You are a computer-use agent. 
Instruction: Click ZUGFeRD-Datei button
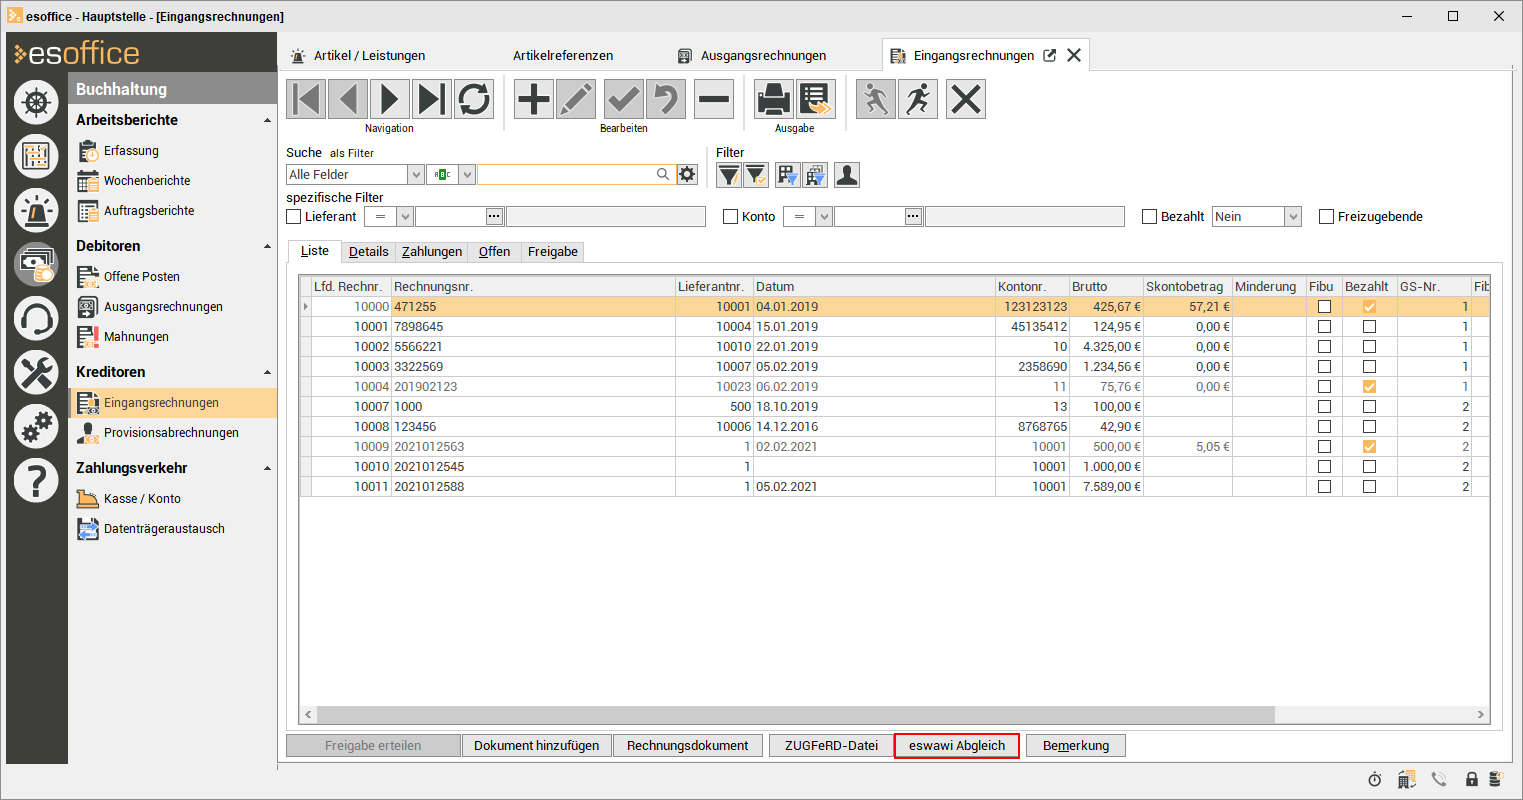click(831, 745)
